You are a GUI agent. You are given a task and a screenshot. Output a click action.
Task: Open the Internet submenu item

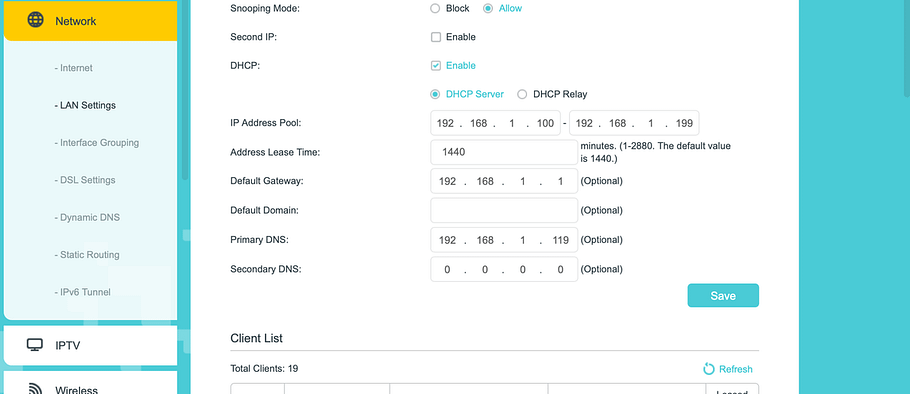click(x=74, y=68)
